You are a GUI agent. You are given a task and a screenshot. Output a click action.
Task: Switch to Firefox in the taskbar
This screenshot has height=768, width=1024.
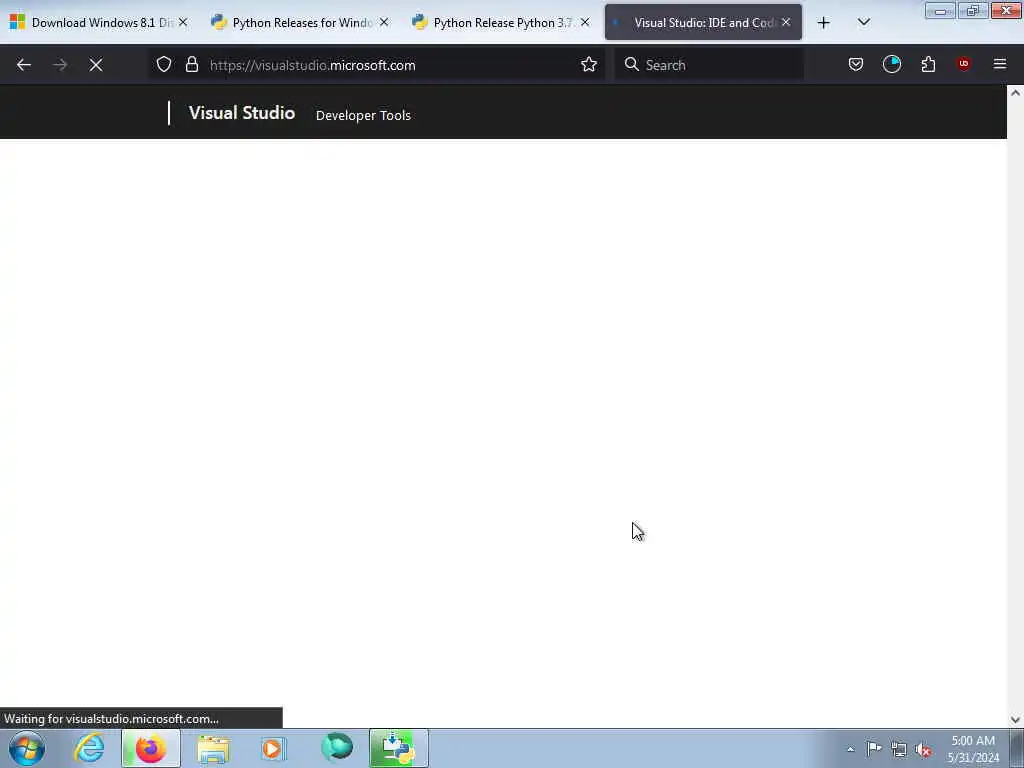point(151,748)
